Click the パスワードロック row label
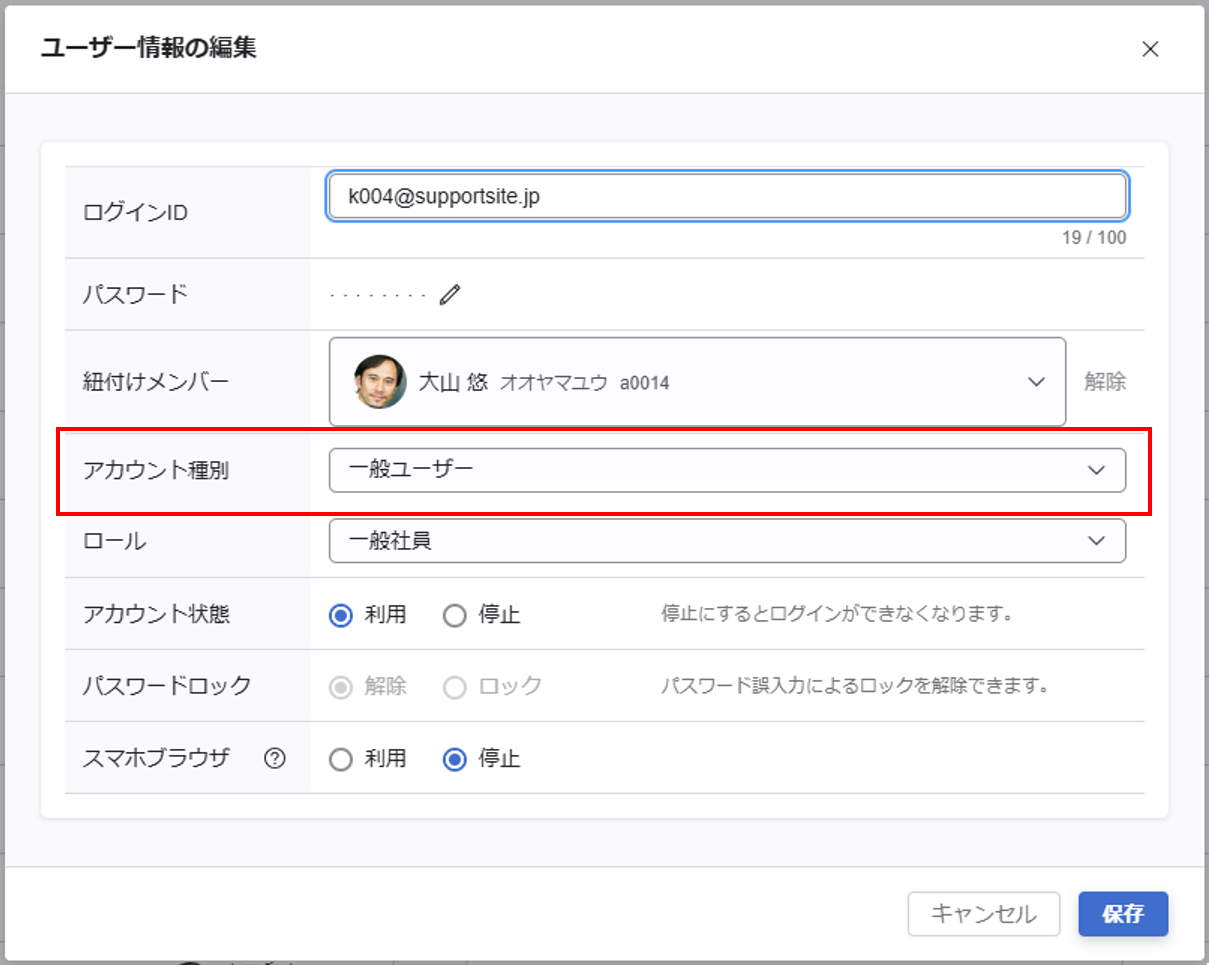Screen dimensions: 1209x965 point(167,686)
